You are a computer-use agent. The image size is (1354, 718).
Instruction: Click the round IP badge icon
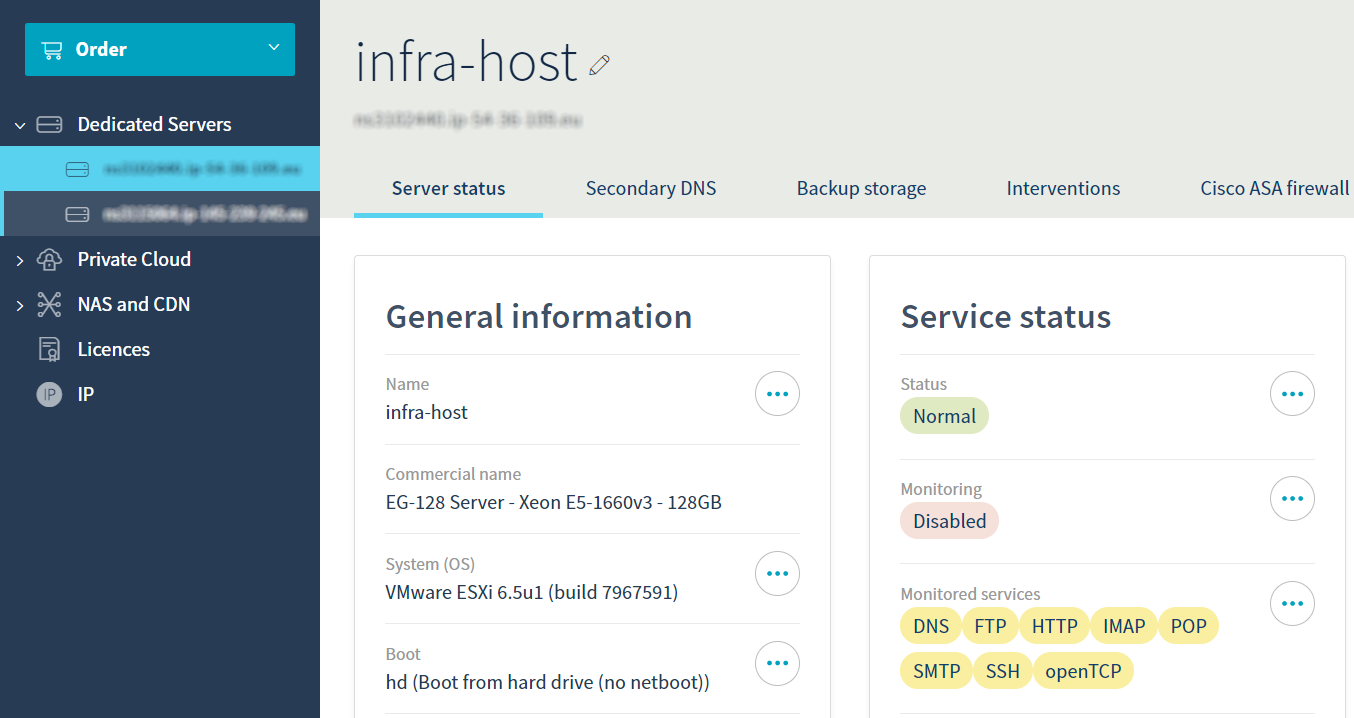49,394
